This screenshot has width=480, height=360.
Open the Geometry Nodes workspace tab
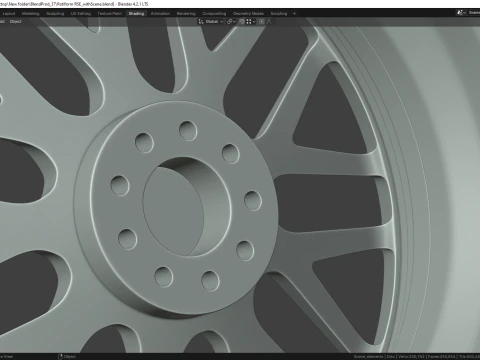[x=248, y=14]
